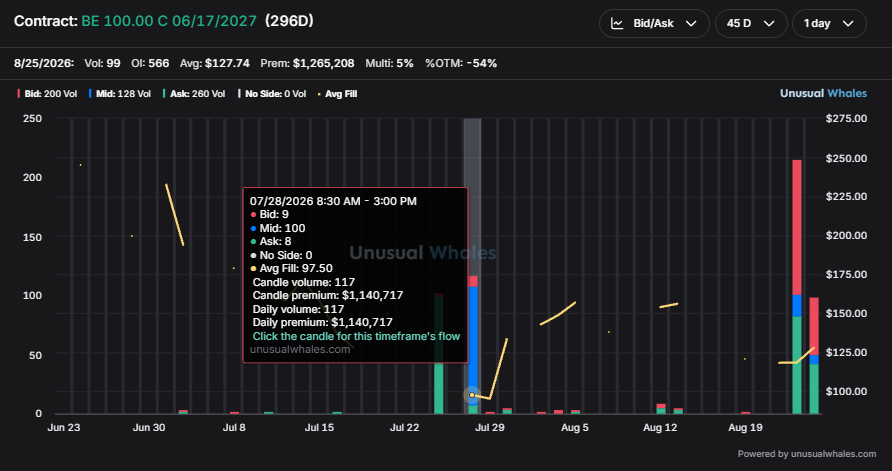Image resolution: width=892 pixels, height=471 pixels.
Task: Toggle the Avg Fill legend item
Action: point(337,94)
